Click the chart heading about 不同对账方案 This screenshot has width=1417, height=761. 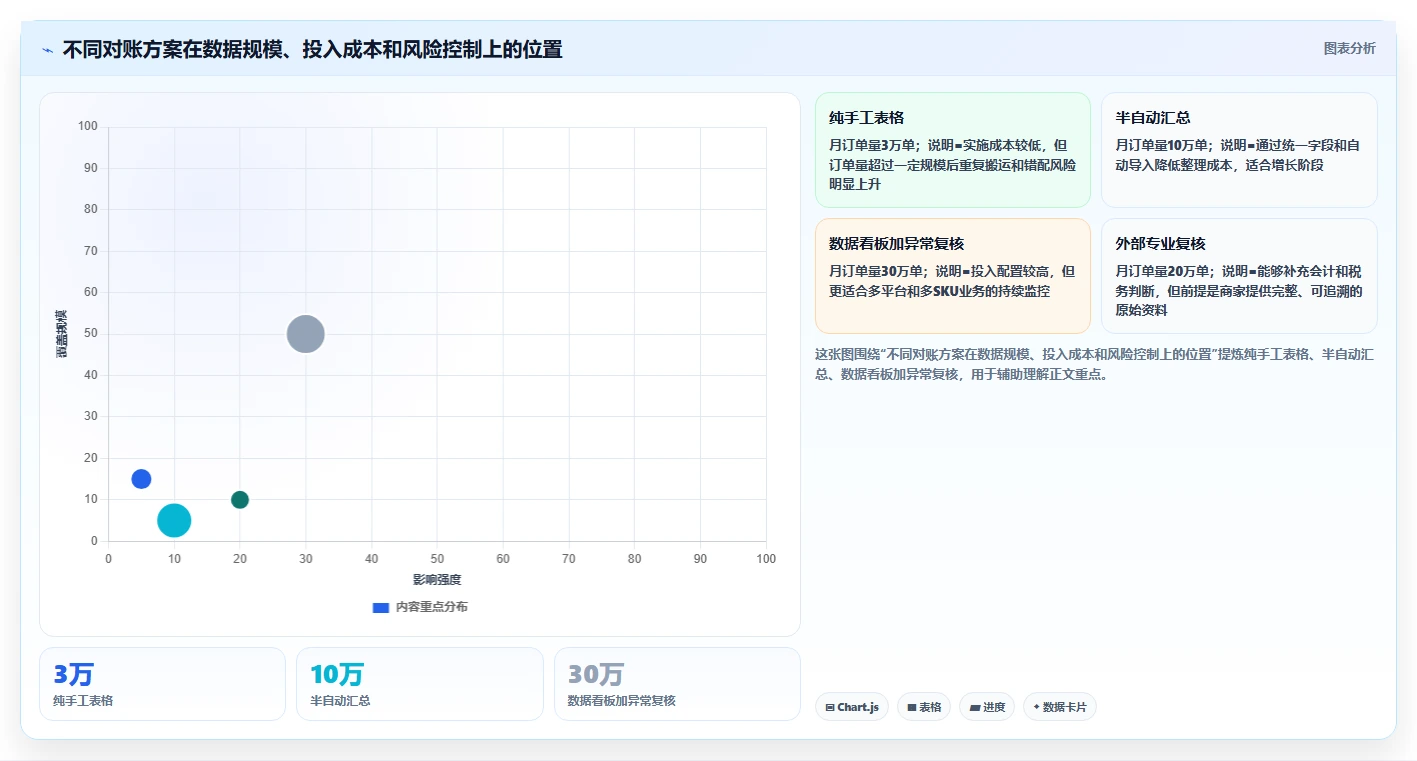coord(312,49)
